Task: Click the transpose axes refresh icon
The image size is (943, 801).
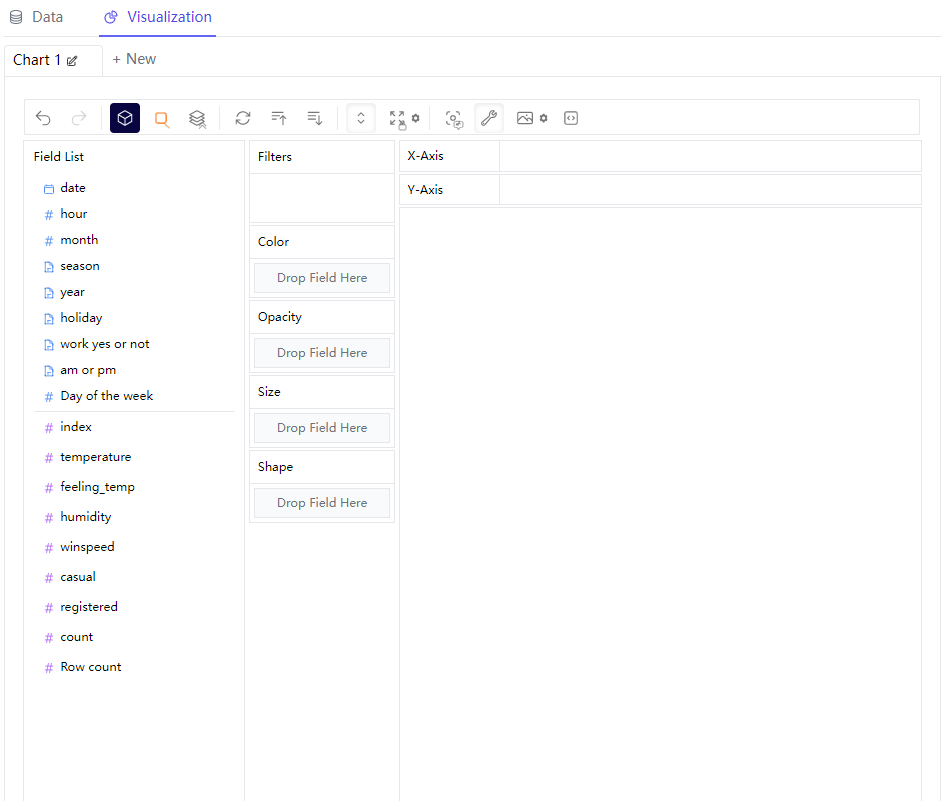Action: pos(243,118)
